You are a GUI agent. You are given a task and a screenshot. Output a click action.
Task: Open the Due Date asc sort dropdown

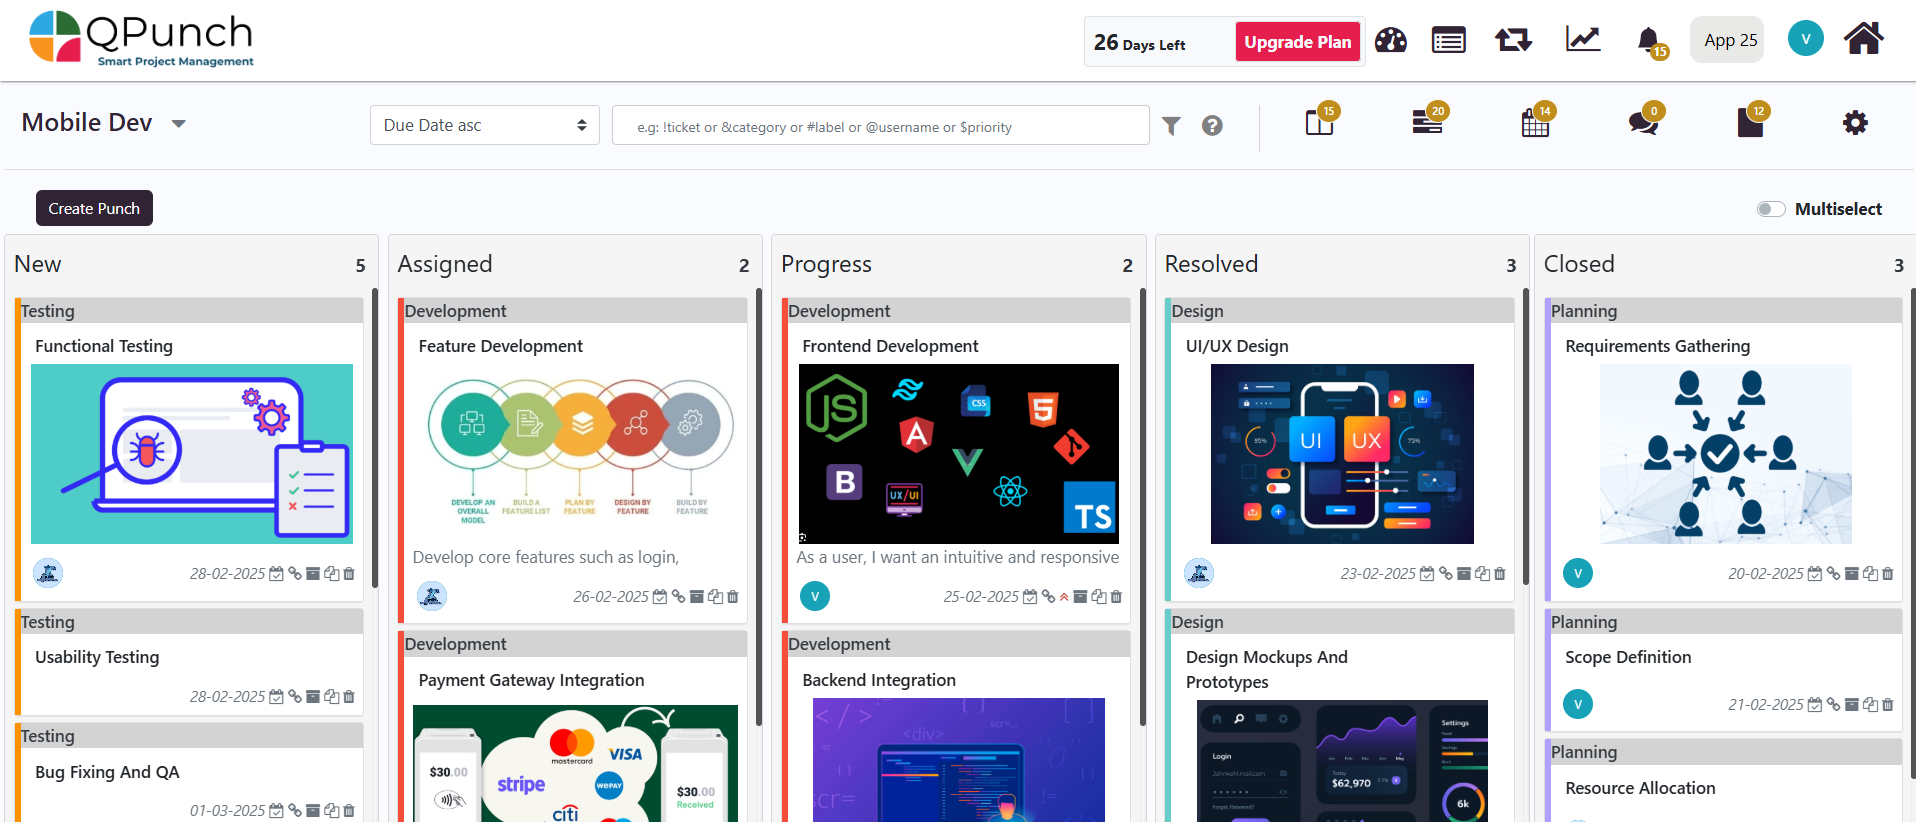pyautogui.click(x=485, y=125)
